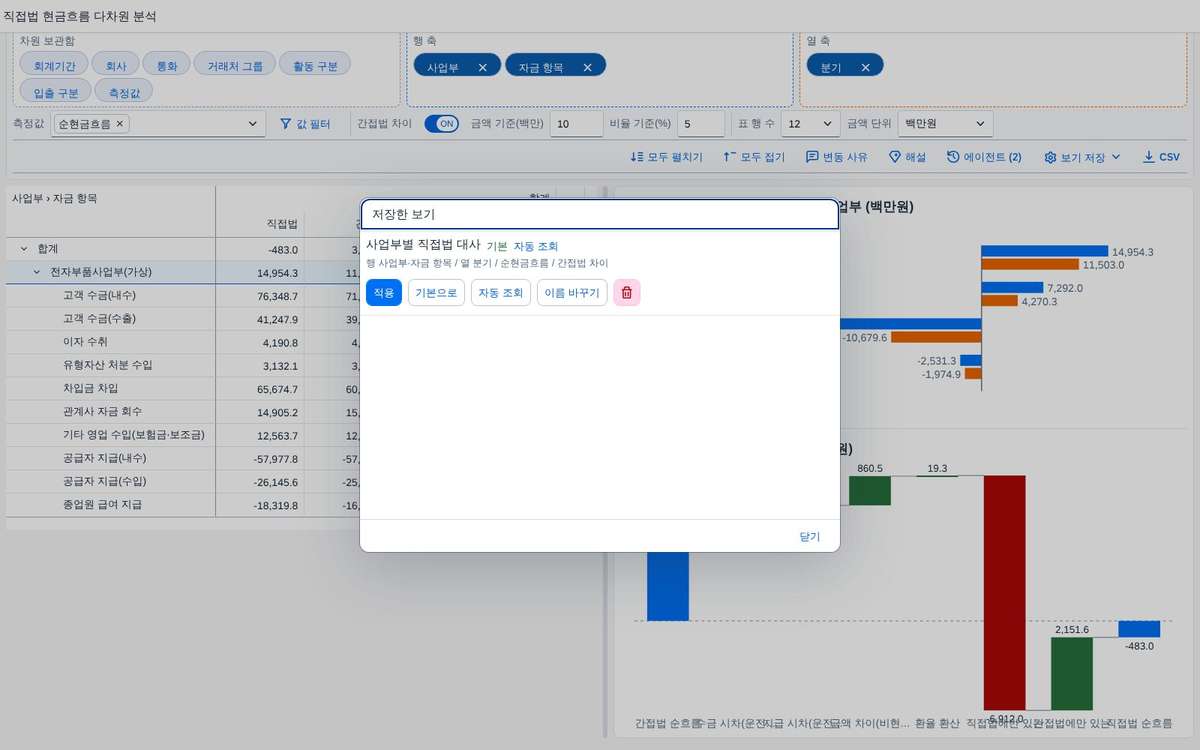
Task: Remove 자금 항목 chip from row axis
Action: click(588, 67)
